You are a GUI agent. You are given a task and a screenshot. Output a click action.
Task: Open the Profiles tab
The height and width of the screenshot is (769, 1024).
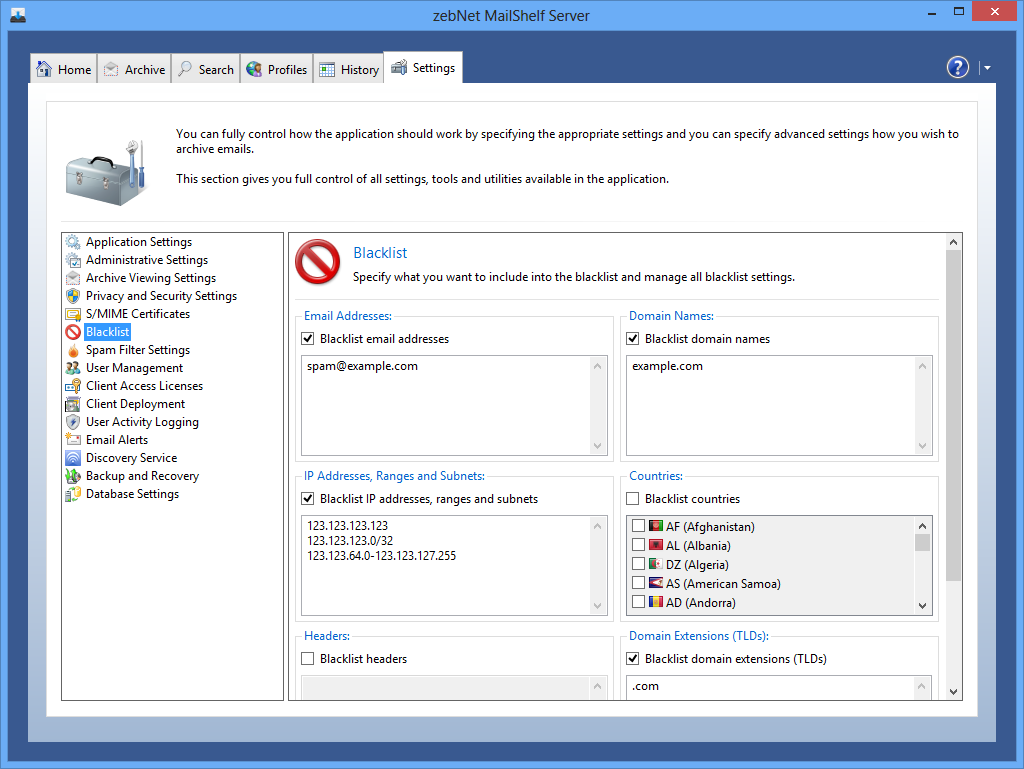tap(276, 69)
